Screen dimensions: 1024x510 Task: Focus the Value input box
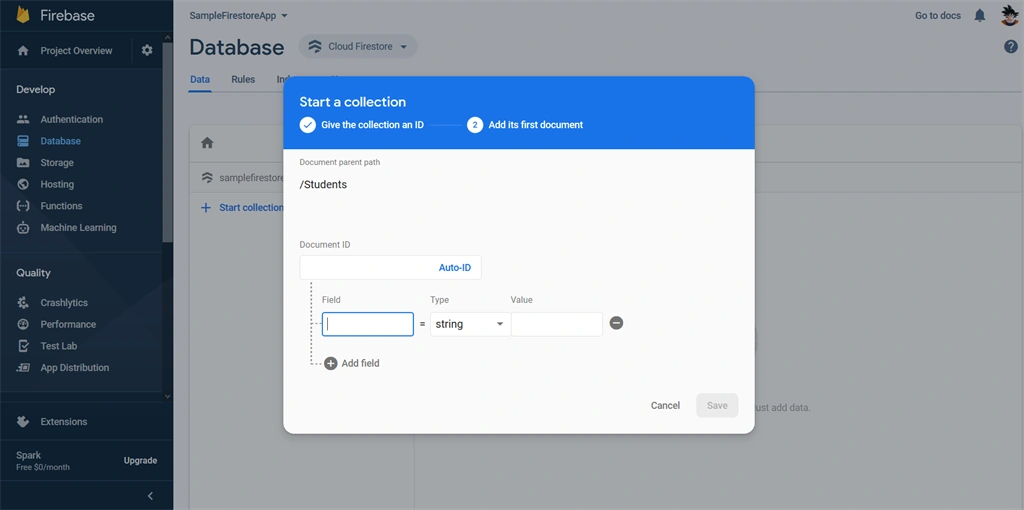tap(556, 324)
